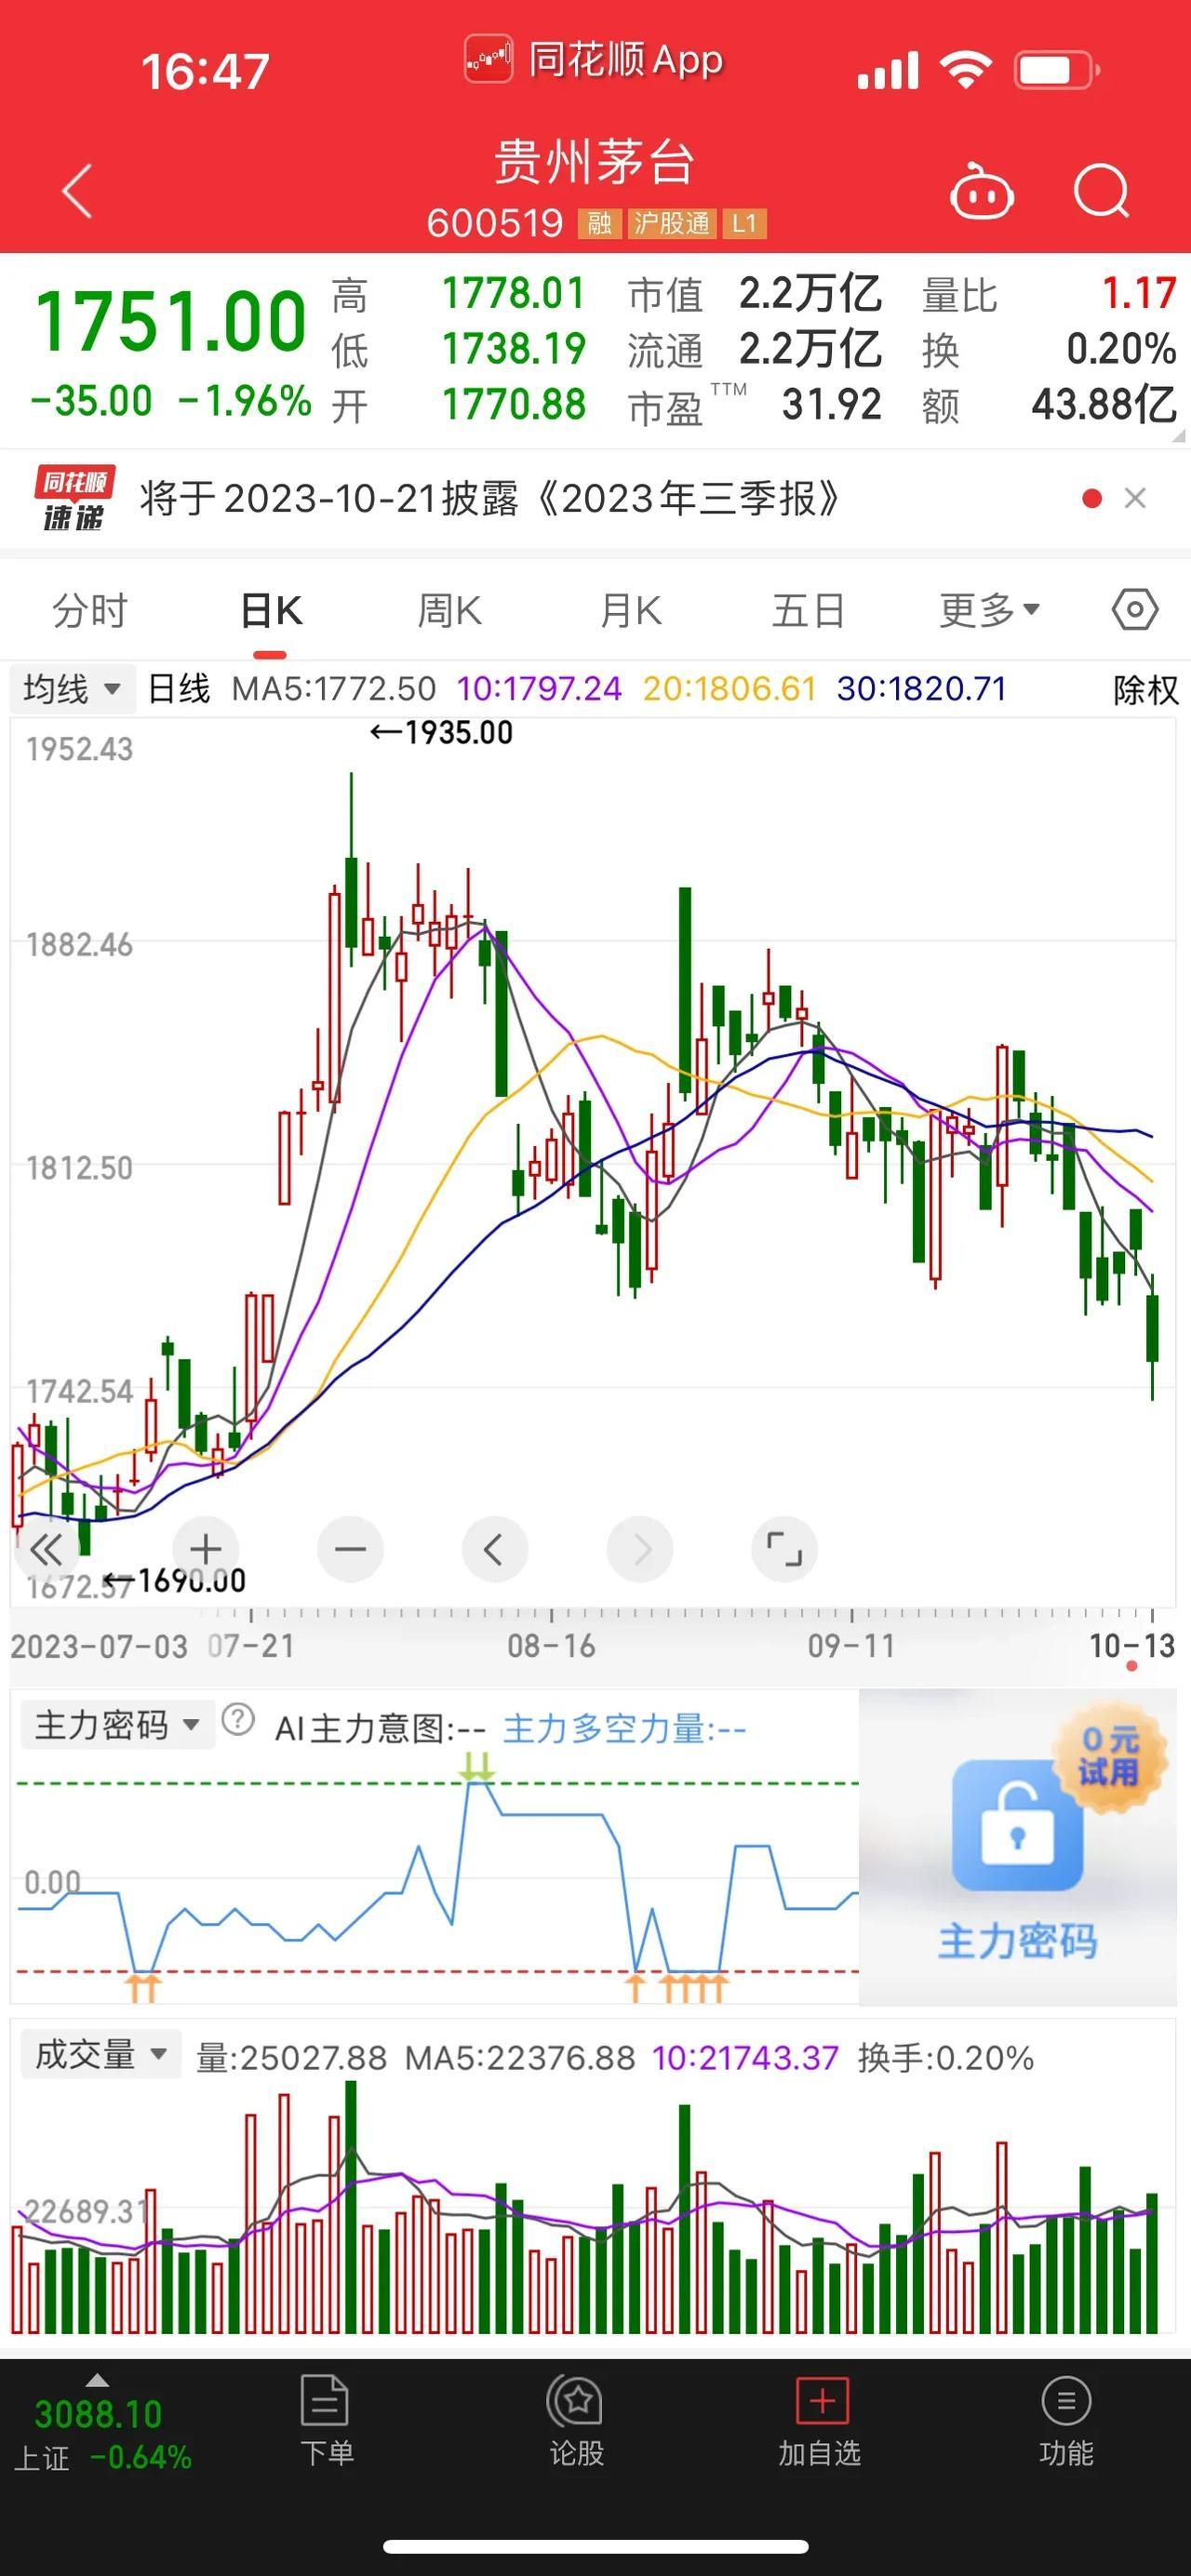Switch to 分时 chart tab
1191x2576 pixels.
tap(90, 610)
